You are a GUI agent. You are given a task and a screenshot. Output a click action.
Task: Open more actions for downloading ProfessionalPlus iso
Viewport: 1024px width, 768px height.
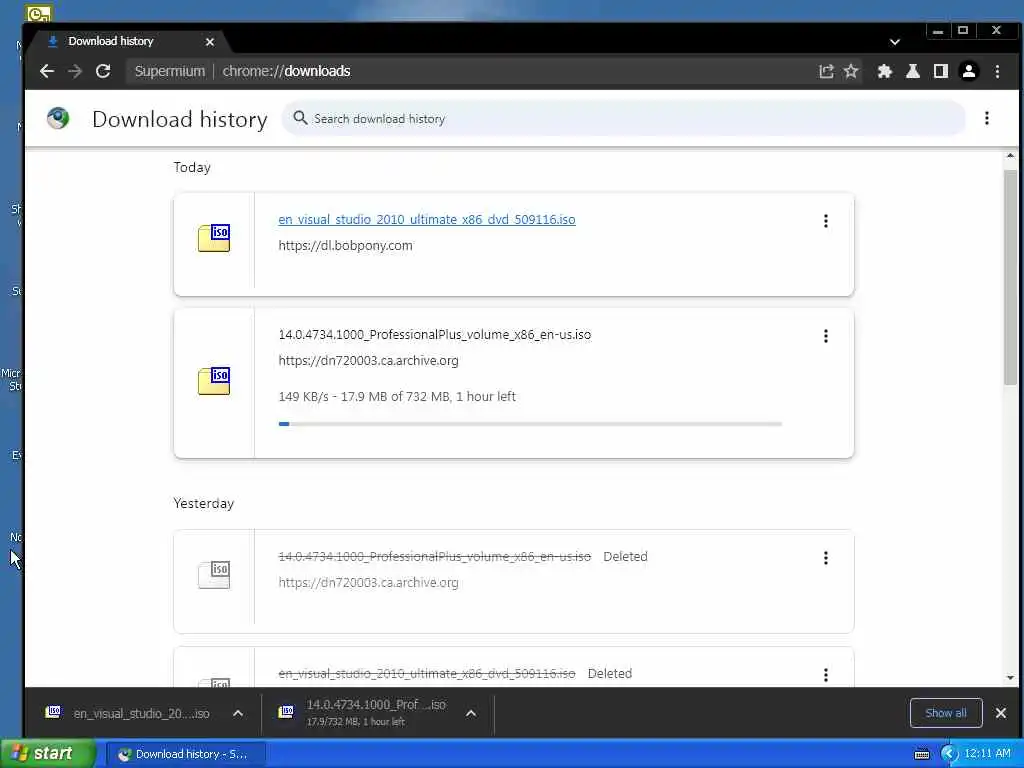click(825, 336)
